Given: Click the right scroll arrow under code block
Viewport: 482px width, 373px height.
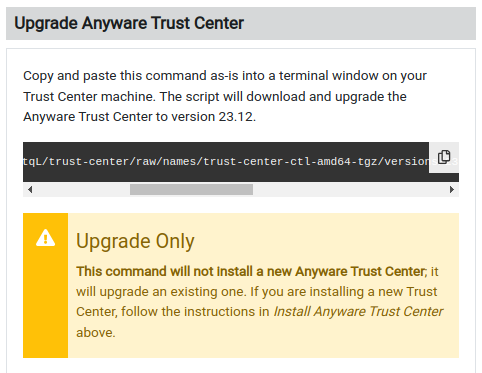Looking at the screenshot, I should (x=452, y=190).
